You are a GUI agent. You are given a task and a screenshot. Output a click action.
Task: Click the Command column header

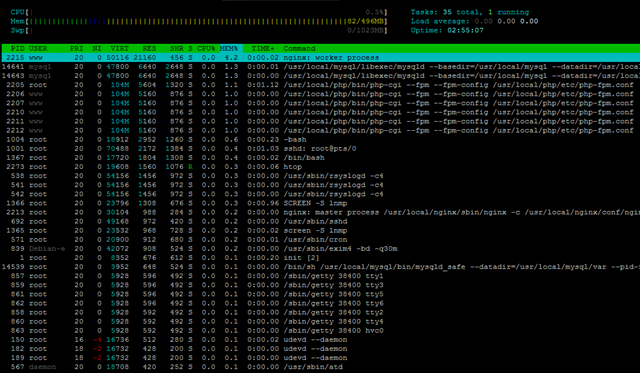tap(299, 49)
